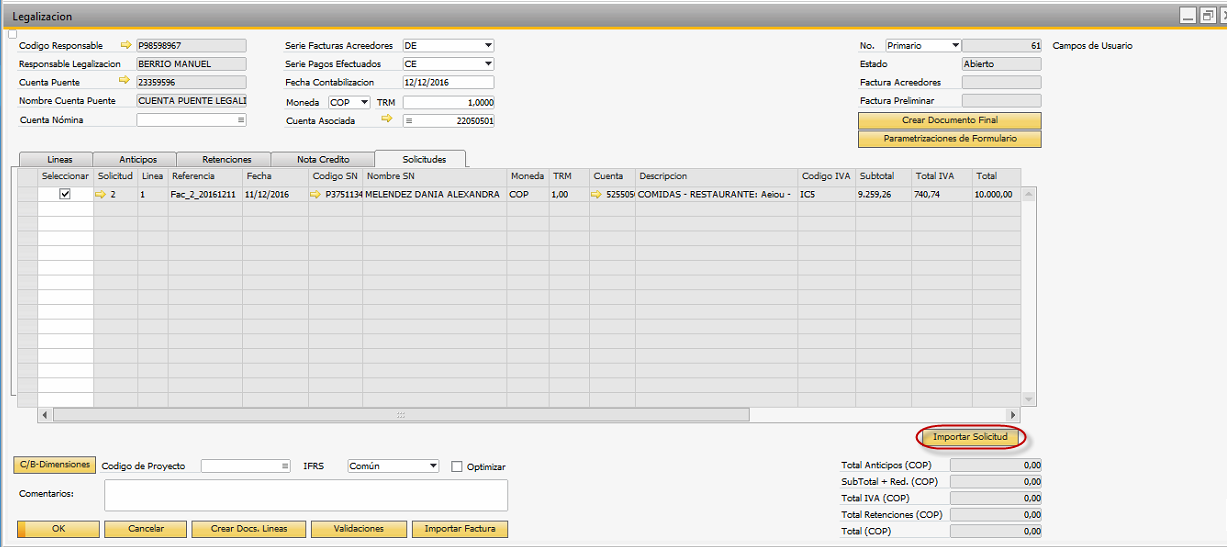This screenshot has height=547, width=1227.
Task: Click the Crear Documento Final button
Action: coord(949,120)
